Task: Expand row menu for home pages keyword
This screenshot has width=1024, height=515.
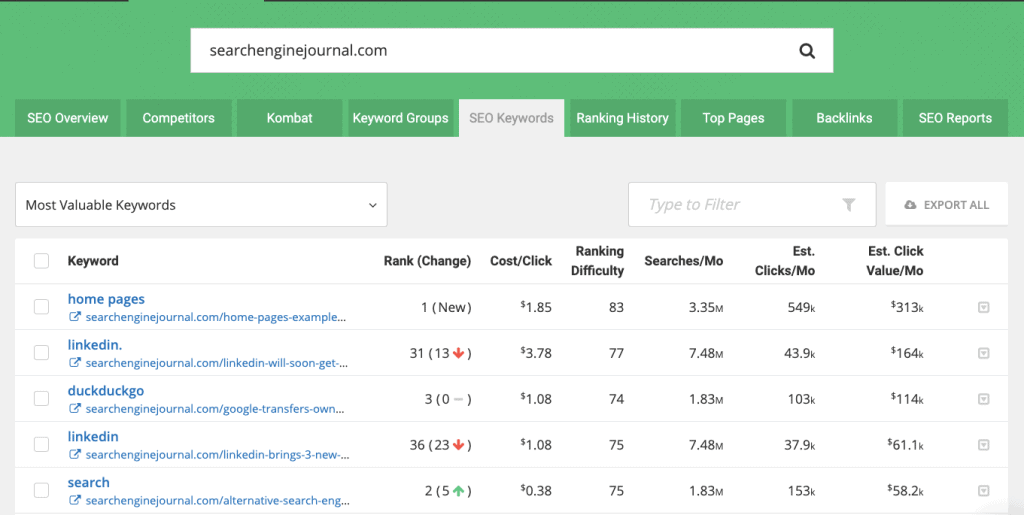Action: [984, 307]
